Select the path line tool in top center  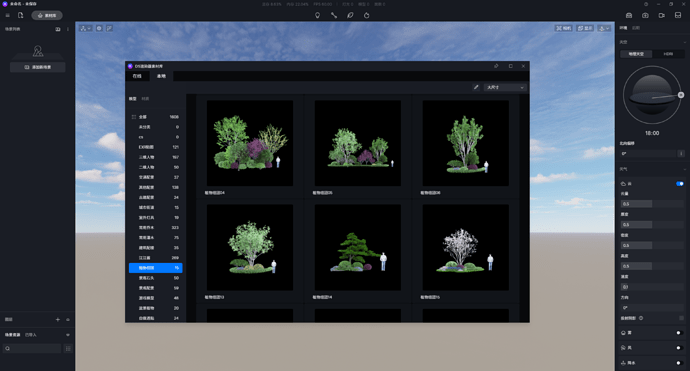tap(334, 15)
